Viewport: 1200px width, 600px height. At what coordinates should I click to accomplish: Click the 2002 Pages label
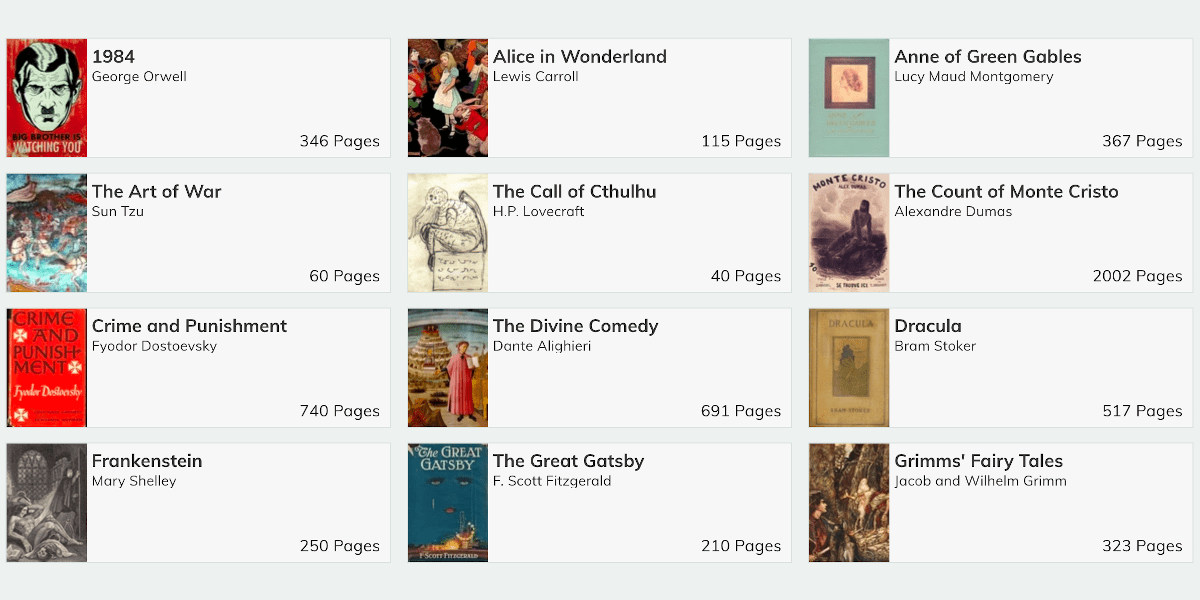coord(1137,276)
